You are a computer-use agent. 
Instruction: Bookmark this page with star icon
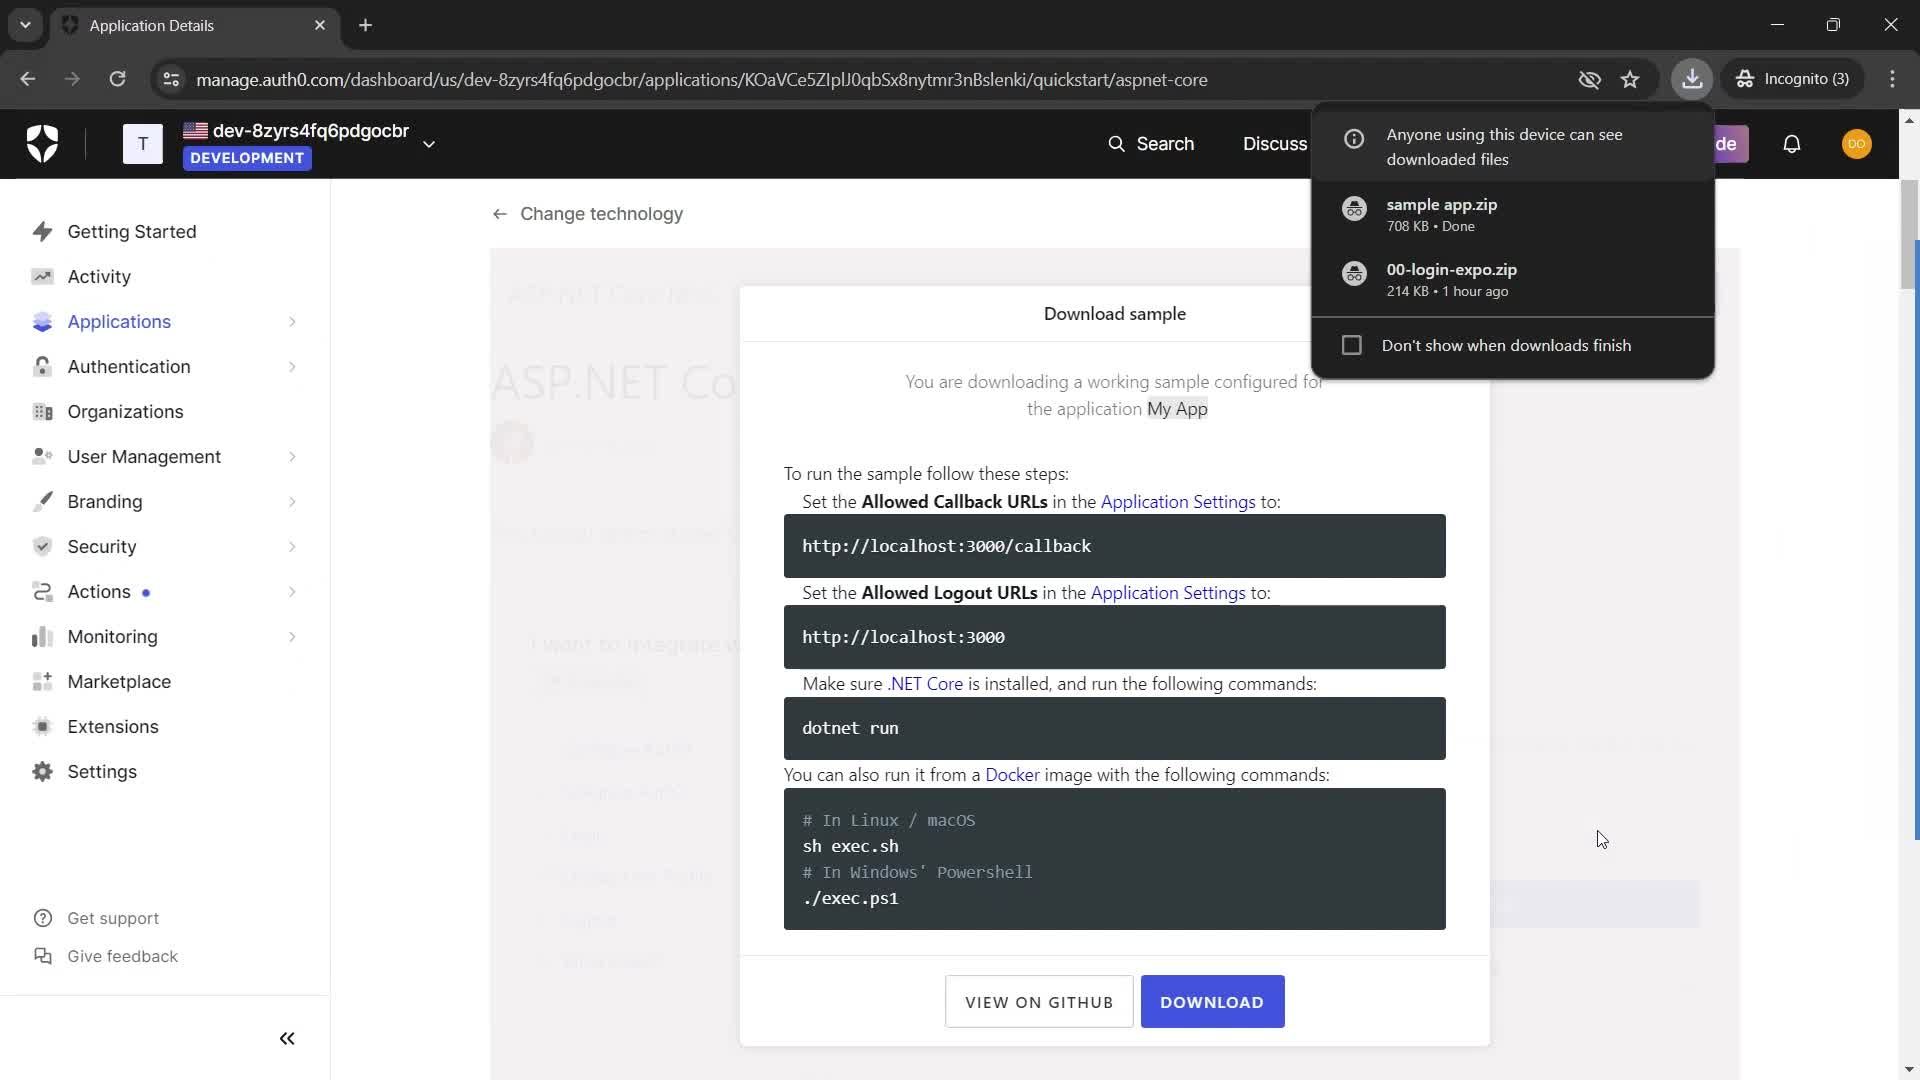(1630, 79)
